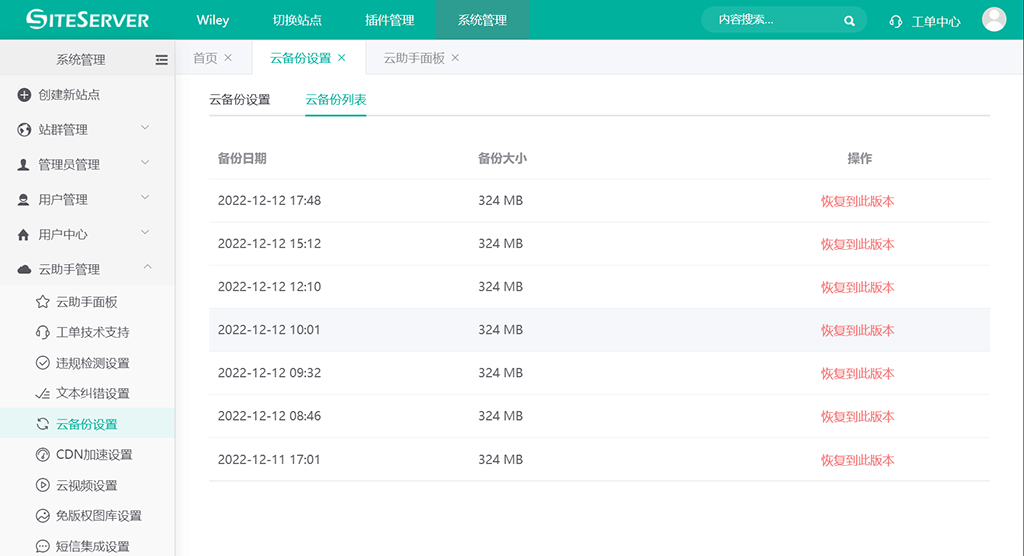Open 插件管理 in top navigation
1024x556 pixels.
[390, 20]
